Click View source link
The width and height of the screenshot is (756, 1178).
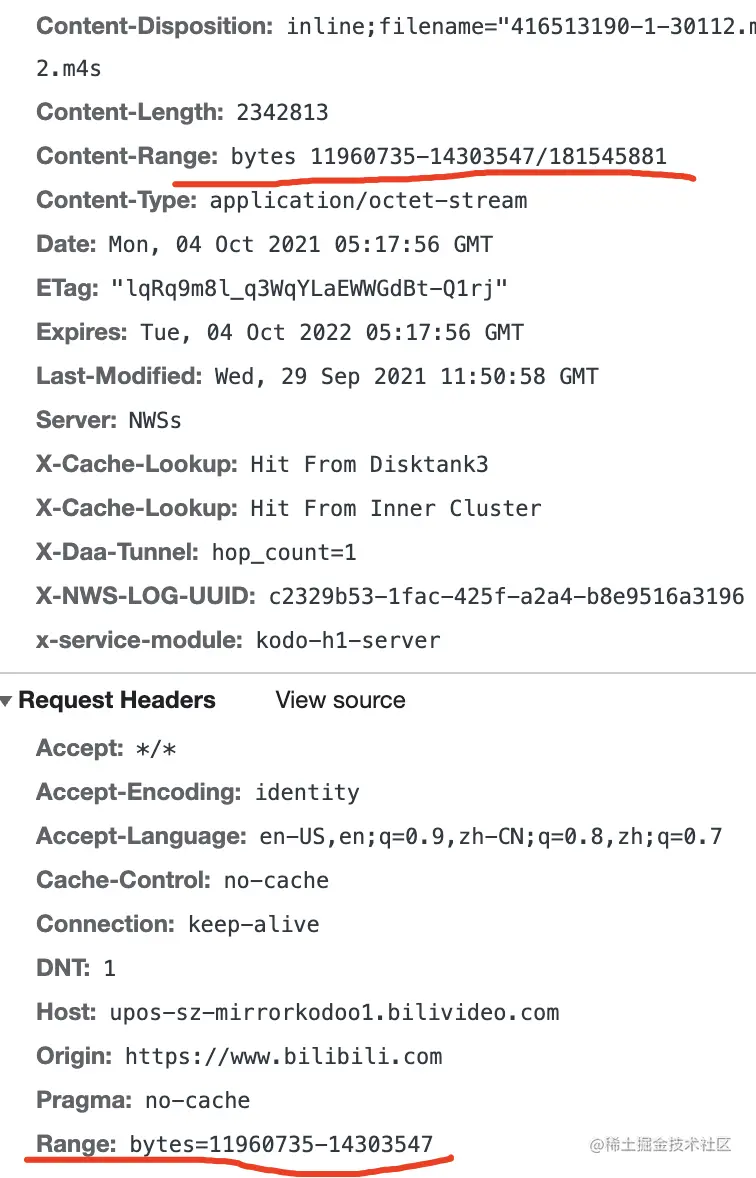click(340, 700)
